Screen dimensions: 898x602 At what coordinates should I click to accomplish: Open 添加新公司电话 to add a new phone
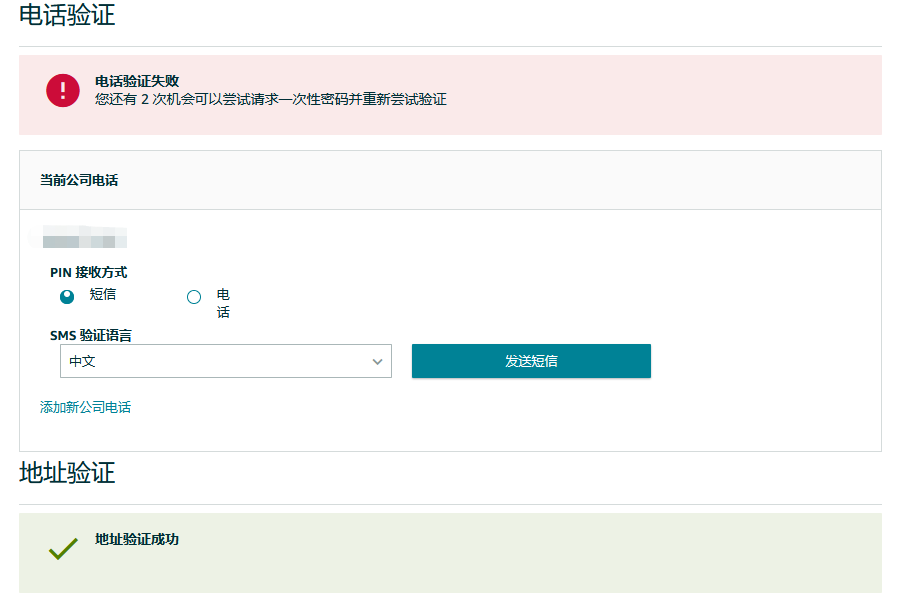pyautogui.click(x=84, y=407)
